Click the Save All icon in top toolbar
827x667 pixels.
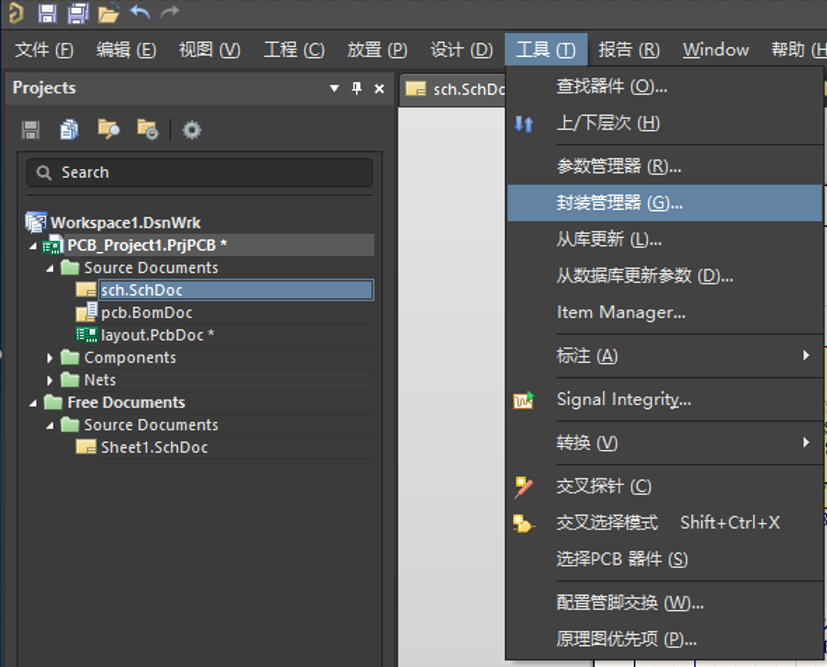(x=78, y=13)
